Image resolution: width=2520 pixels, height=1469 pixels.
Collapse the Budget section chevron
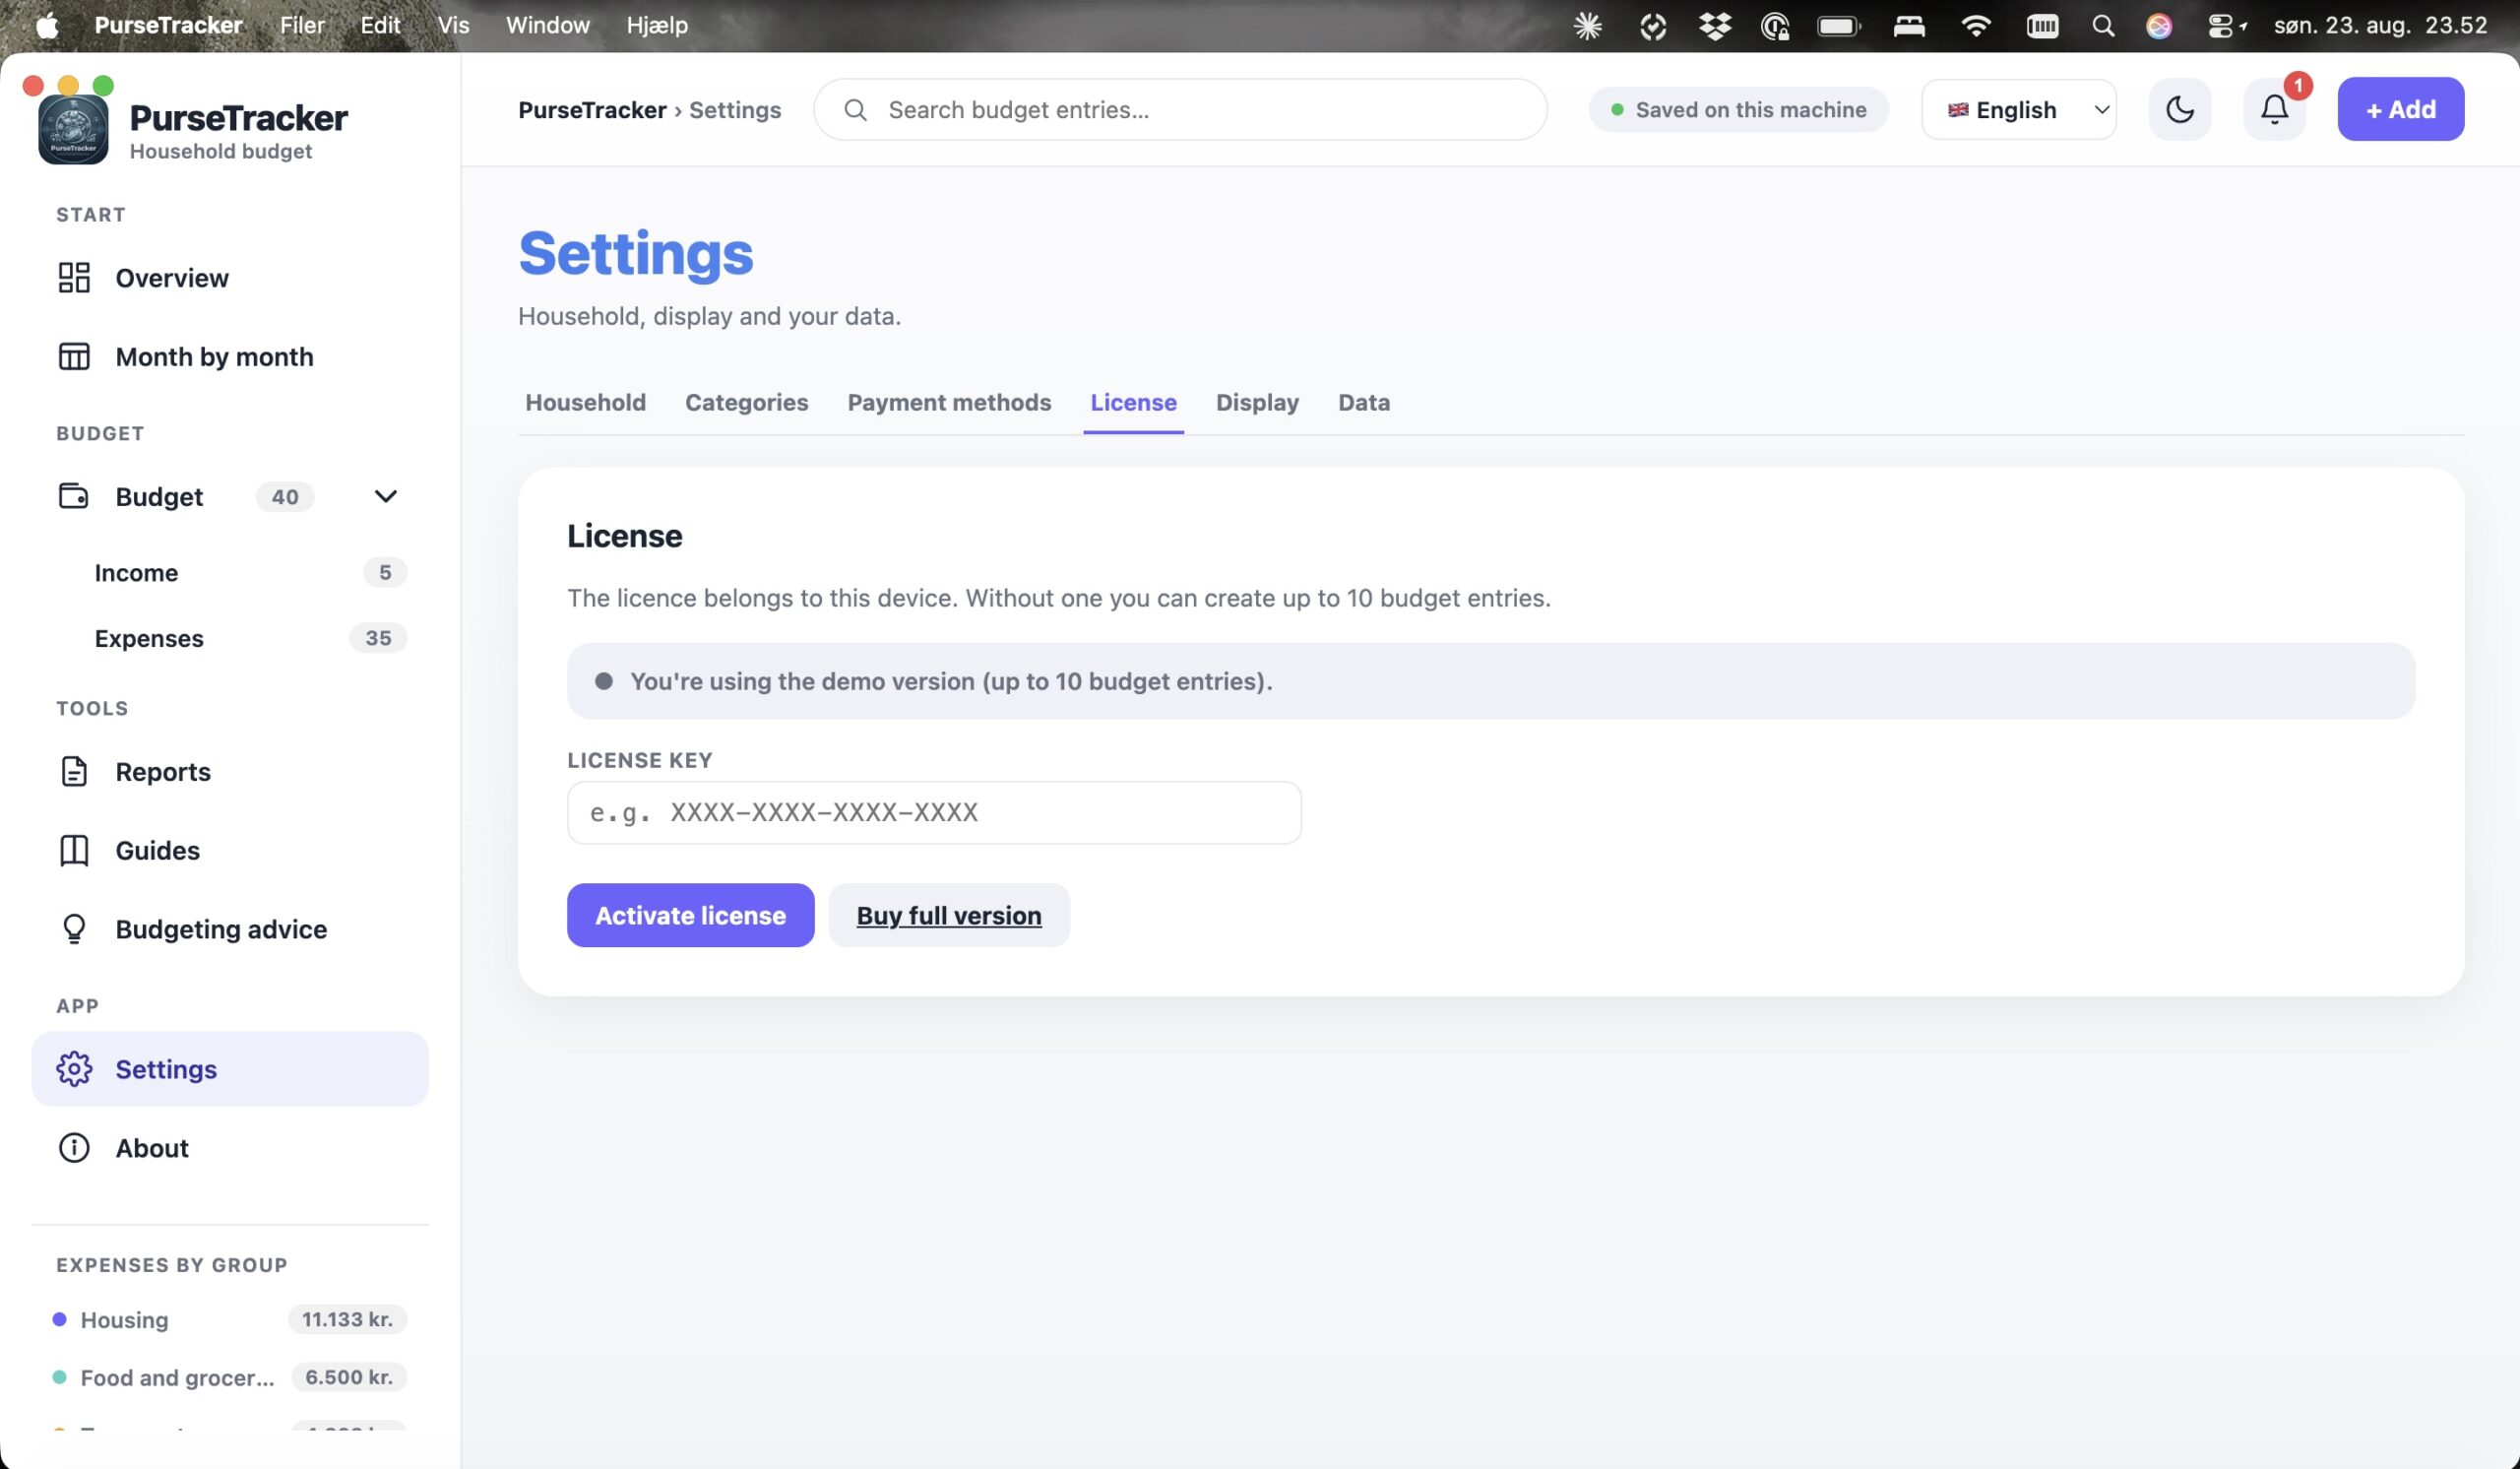(385, 496)
